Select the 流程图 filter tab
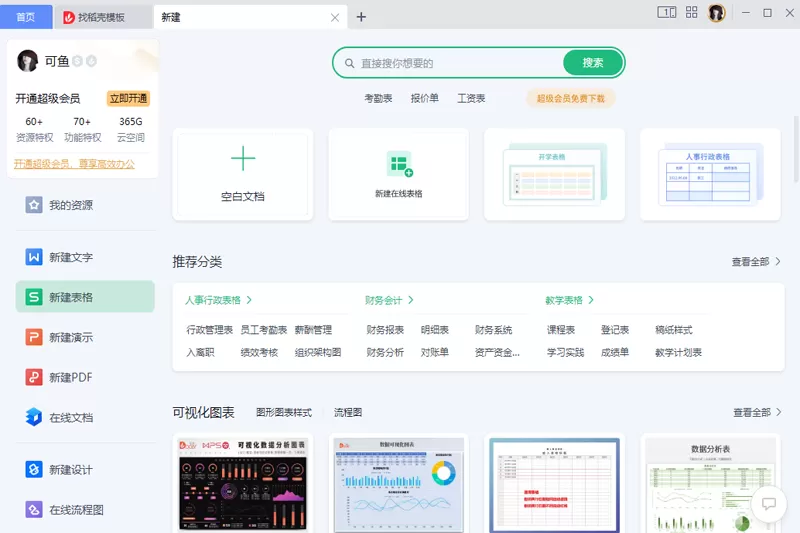The width and height of the screenshot is (800, 533). [x=348, y=412]
